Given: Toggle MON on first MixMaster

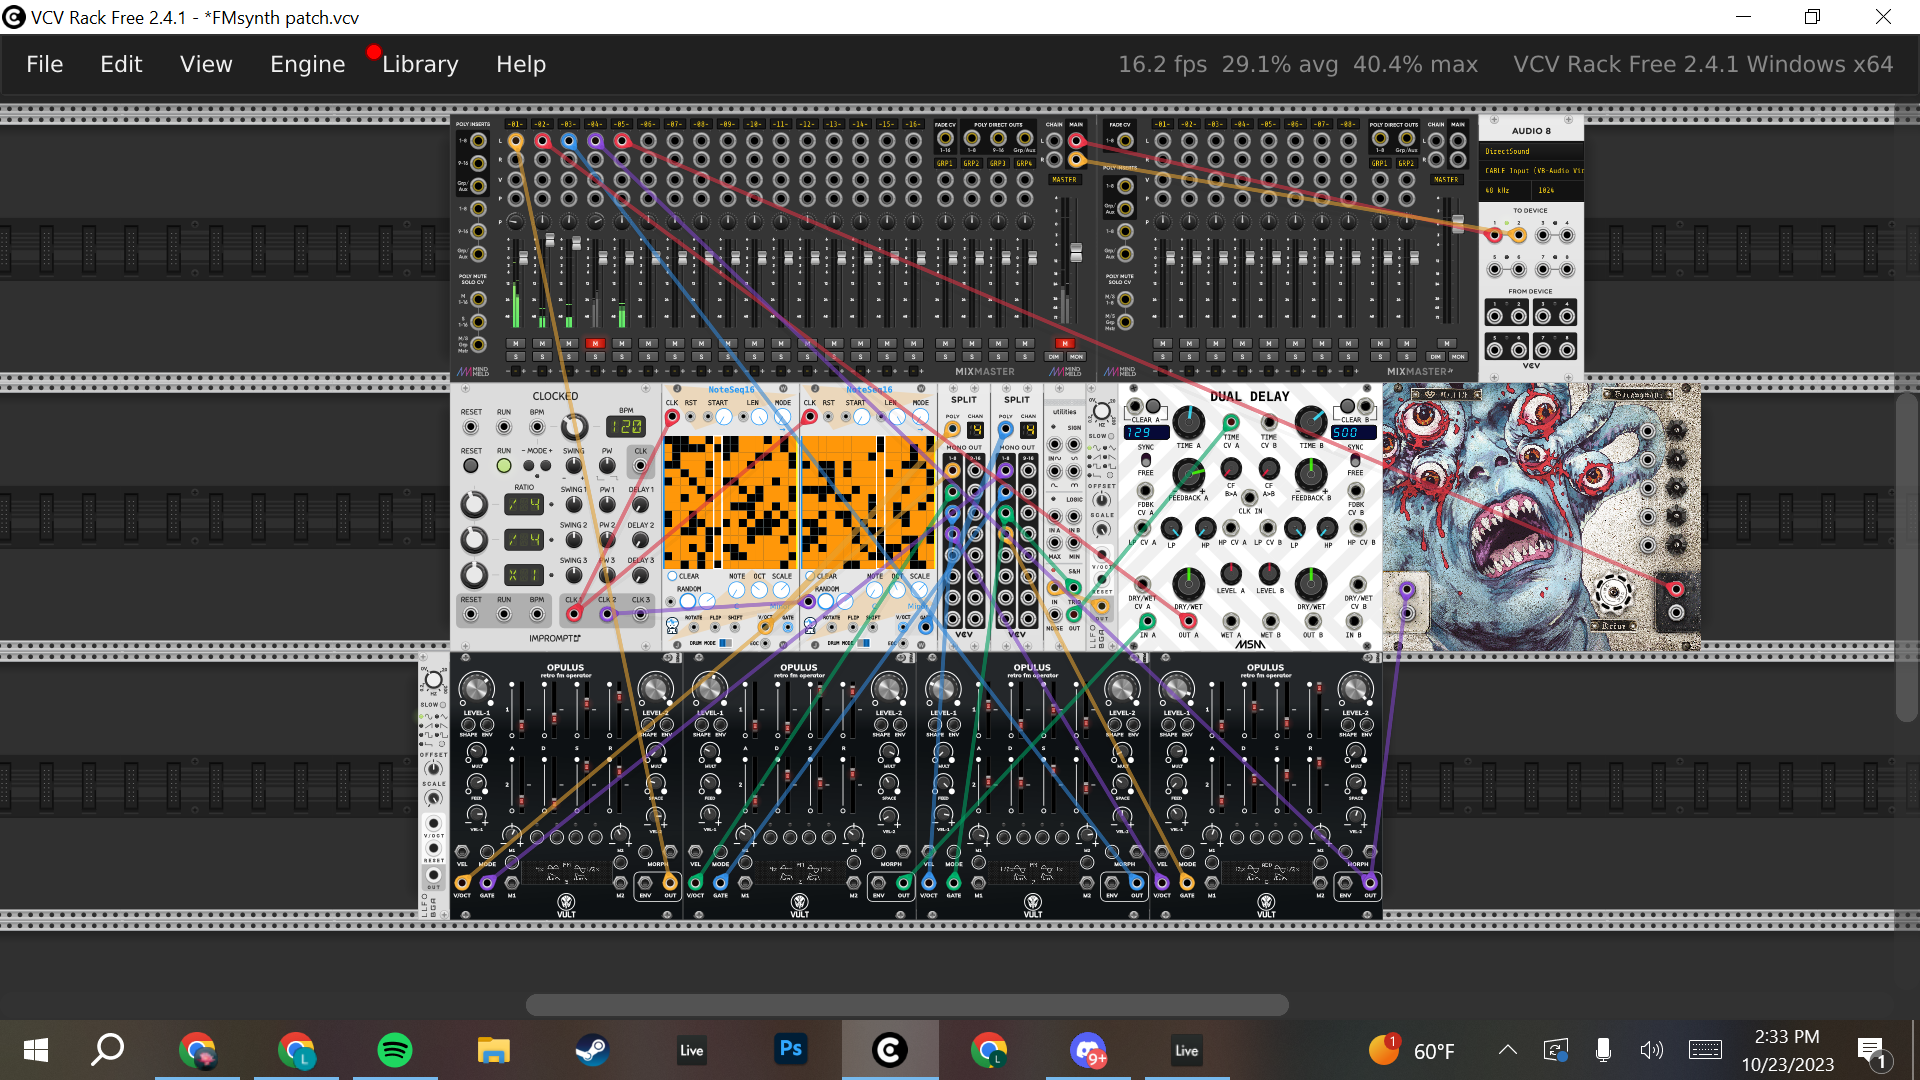Looking at the screenshot, I should click(1076, 356).
